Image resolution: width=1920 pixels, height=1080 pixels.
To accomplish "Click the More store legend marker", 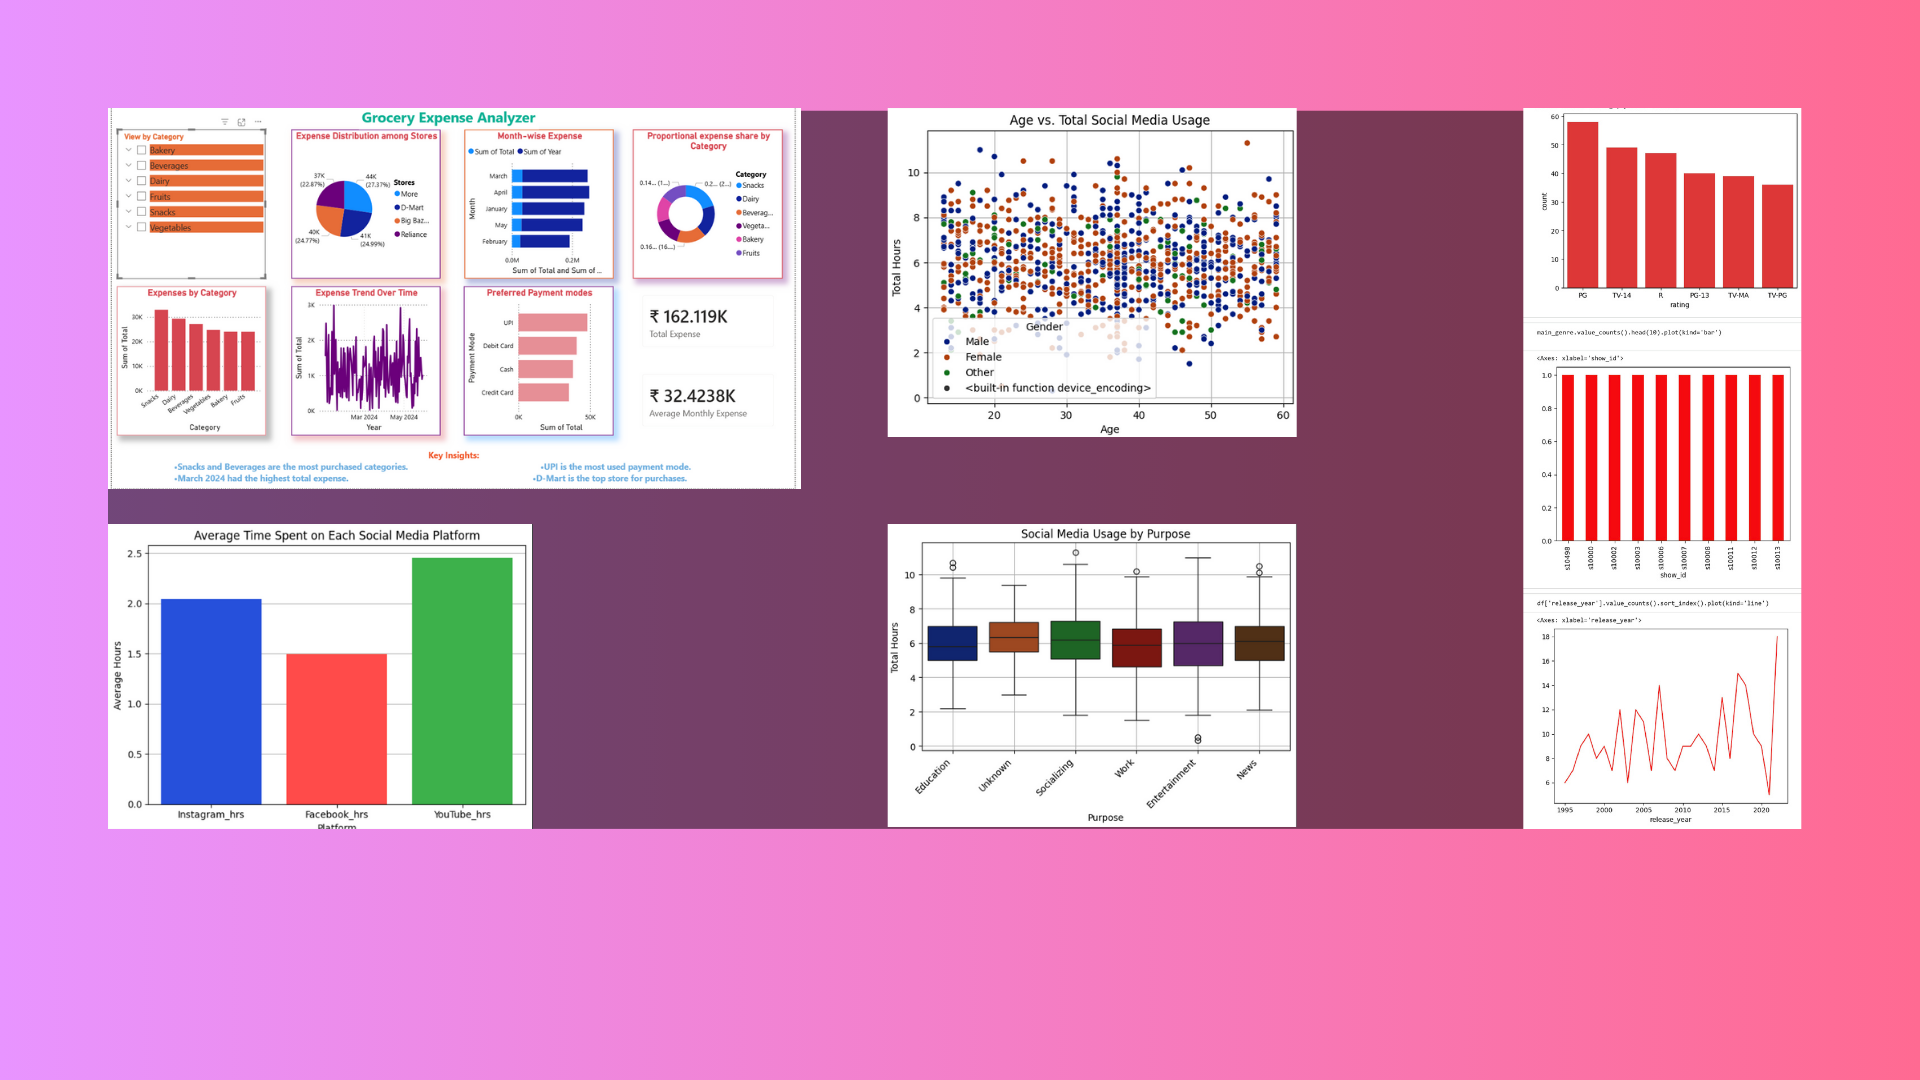I will 397,194.
